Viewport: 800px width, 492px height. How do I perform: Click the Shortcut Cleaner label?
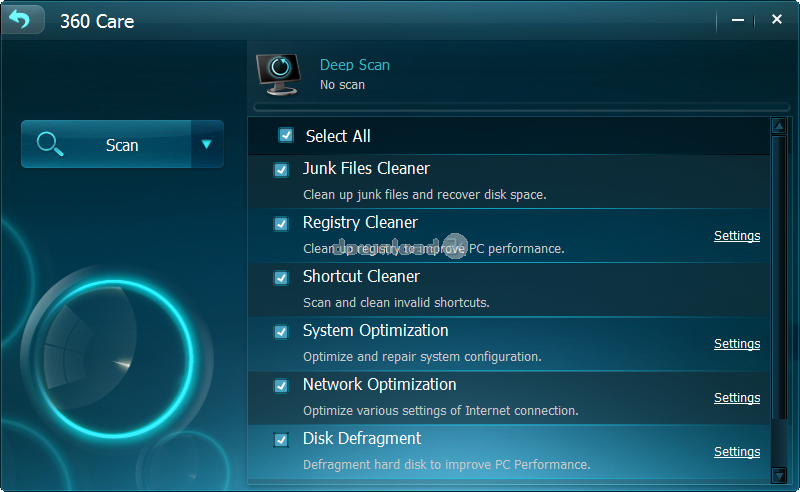361,276
